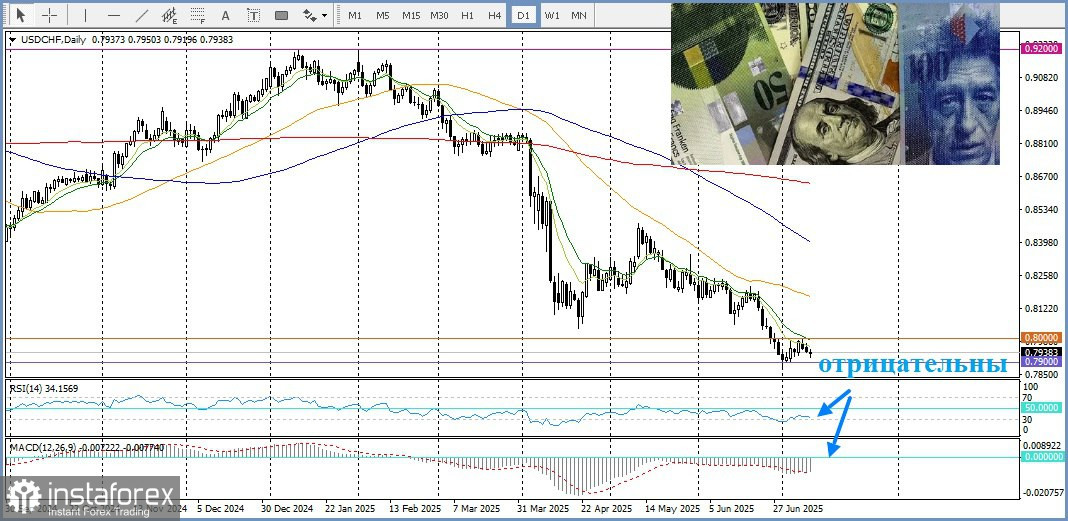Click the 22 Jan 2025 date label
Viewport: 1068px width, 521px height.
click(x=351, y=509)
